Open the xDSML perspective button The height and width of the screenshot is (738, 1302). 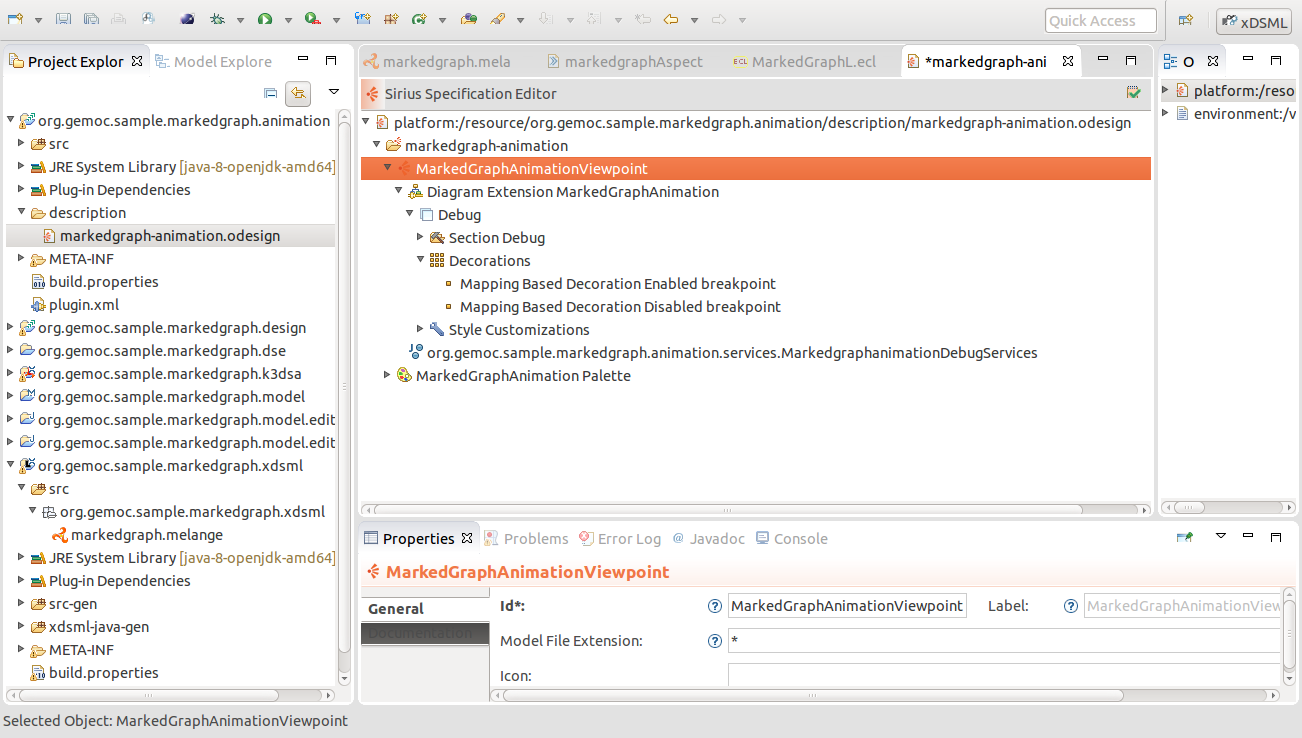pyautogui.click(x=1253, y=21)
